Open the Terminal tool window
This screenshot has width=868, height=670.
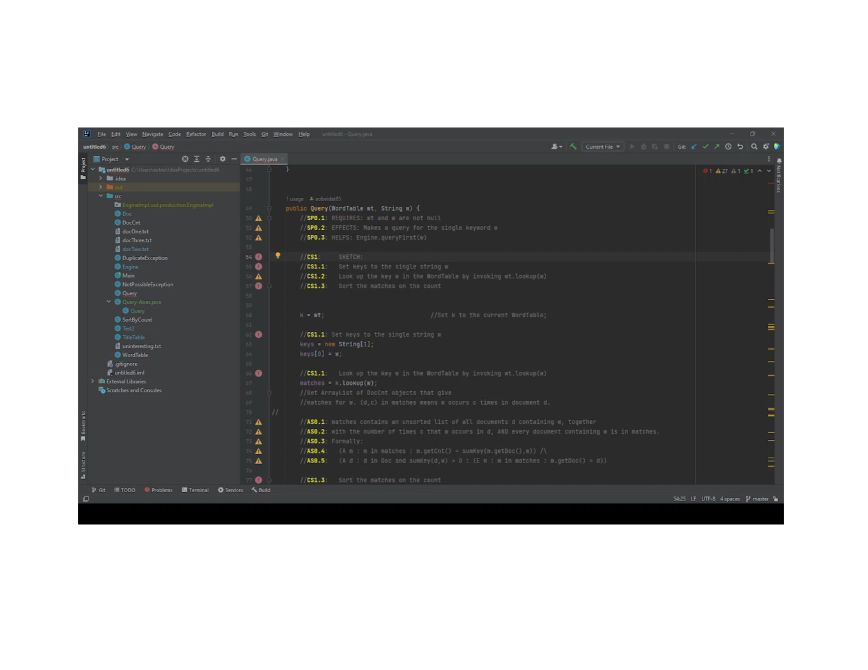point(195,490)
